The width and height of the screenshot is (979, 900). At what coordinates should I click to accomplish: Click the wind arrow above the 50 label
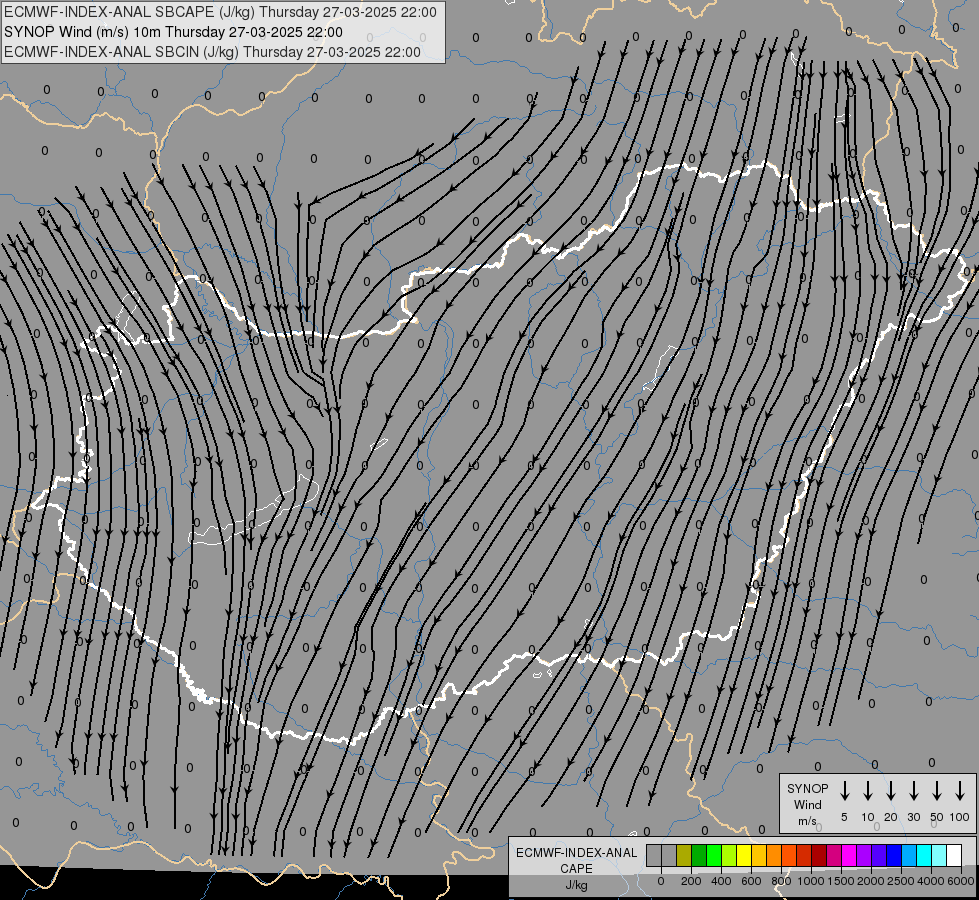coord(937,791)
